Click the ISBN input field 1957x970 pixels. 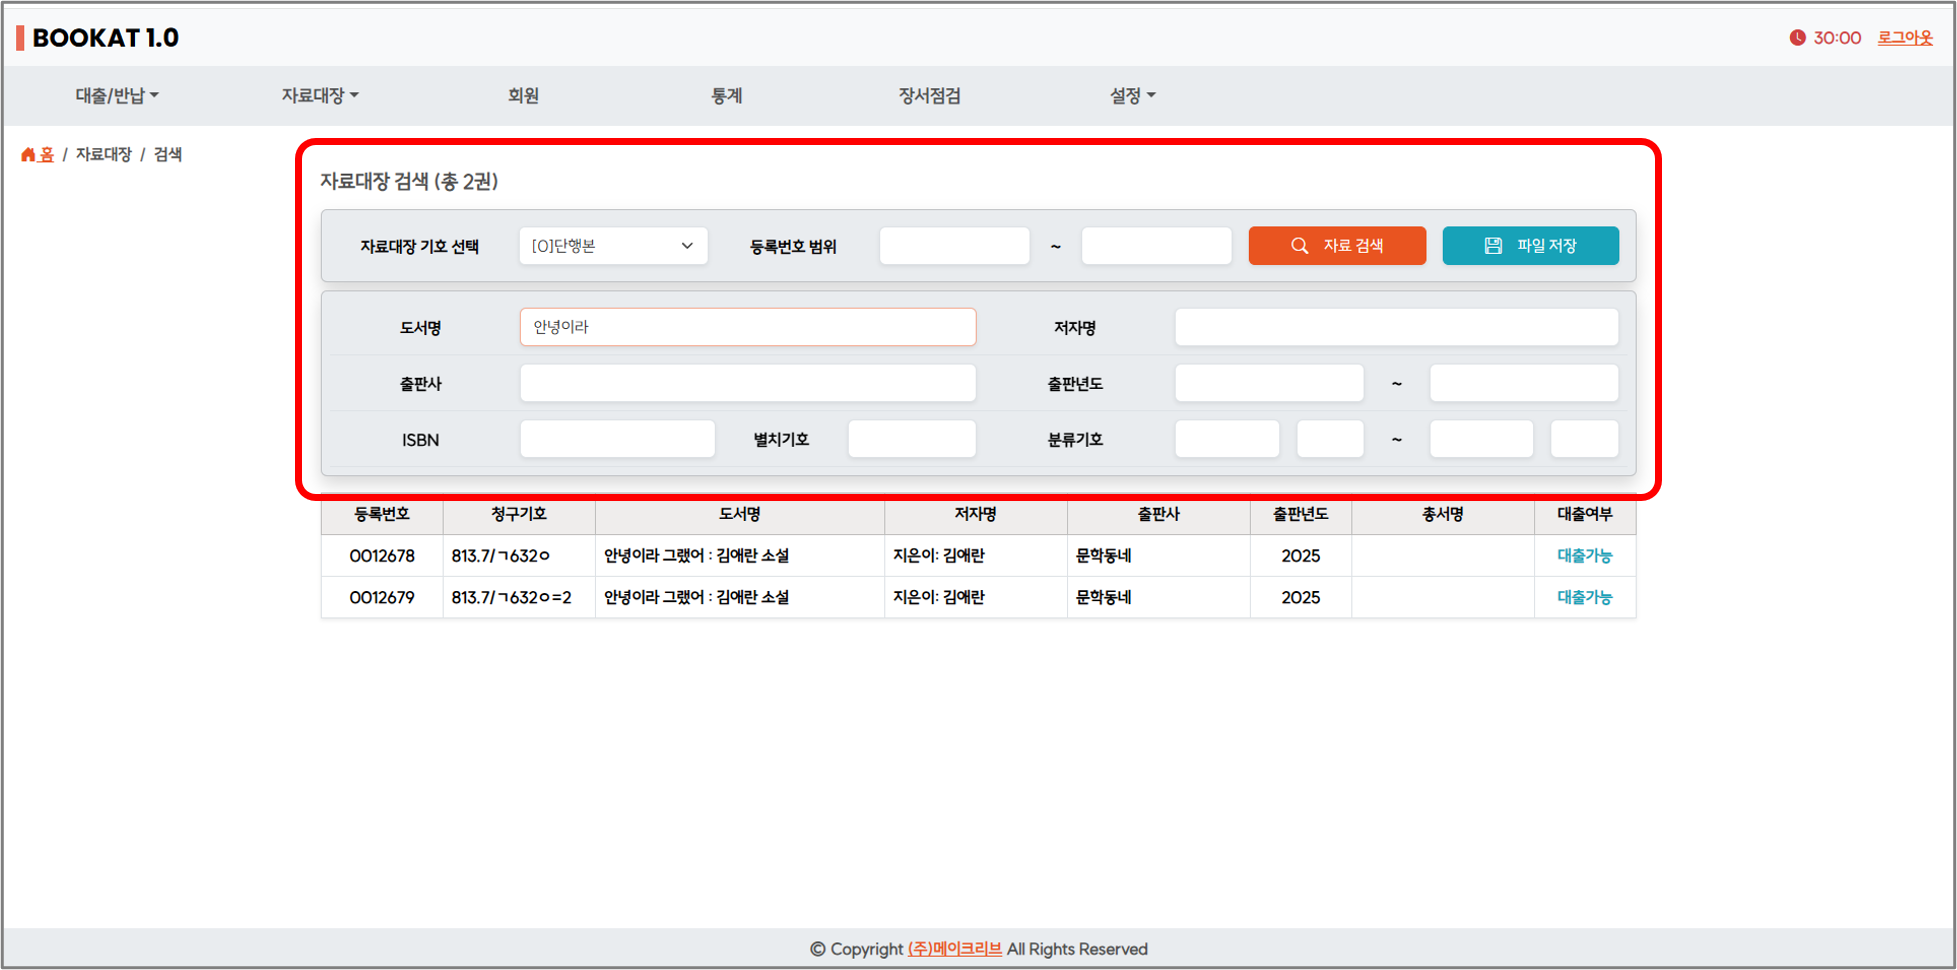(617, 439)
